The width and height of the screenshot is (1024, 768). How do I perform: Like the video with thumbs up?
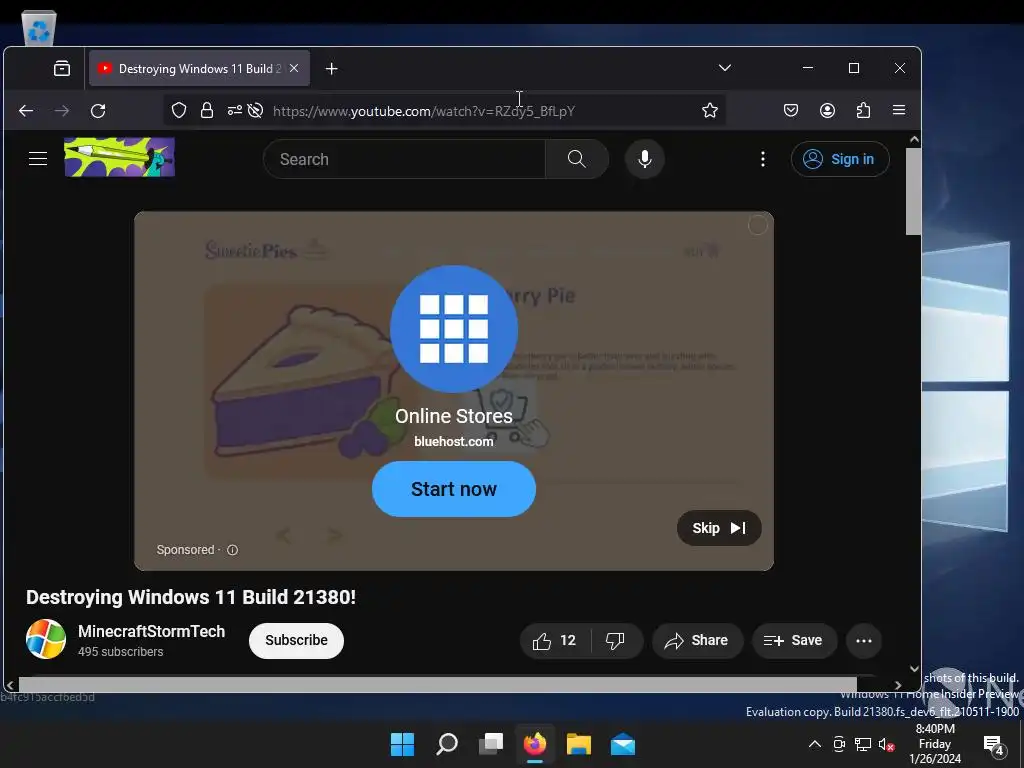[554, 641]
